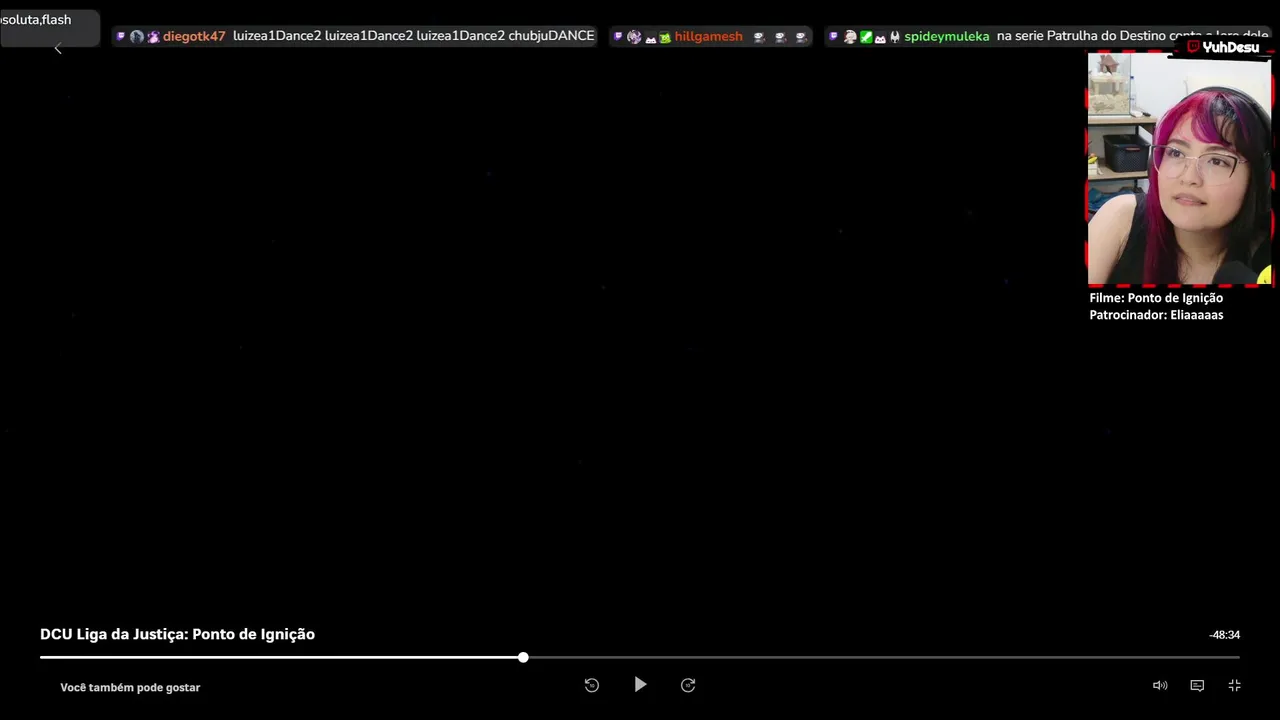Open 'Você também pode gostar' suggestions
This screenshot has width=1280, height=720.
[130, 687]
